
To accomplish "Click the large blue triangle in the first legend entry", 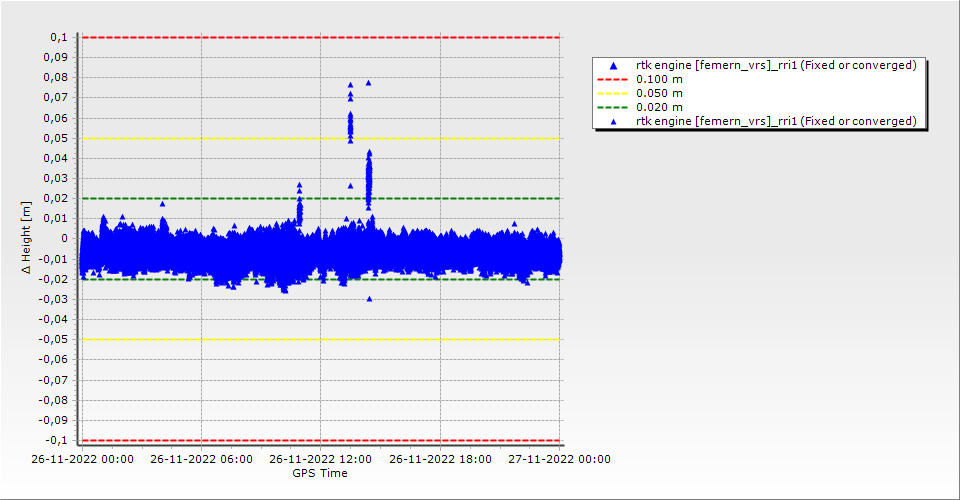I will 614,66.
